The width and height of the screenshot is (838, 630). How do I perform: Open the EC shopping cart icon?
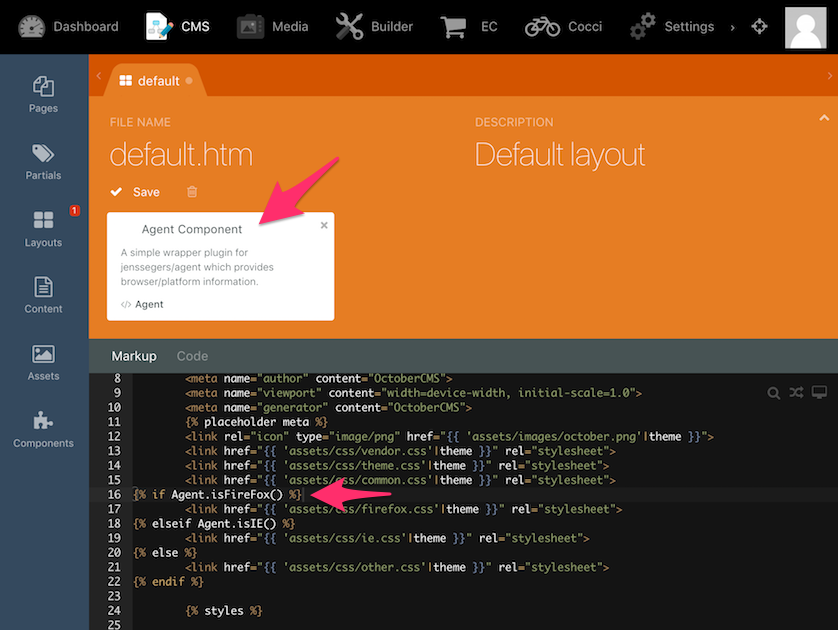453,27
